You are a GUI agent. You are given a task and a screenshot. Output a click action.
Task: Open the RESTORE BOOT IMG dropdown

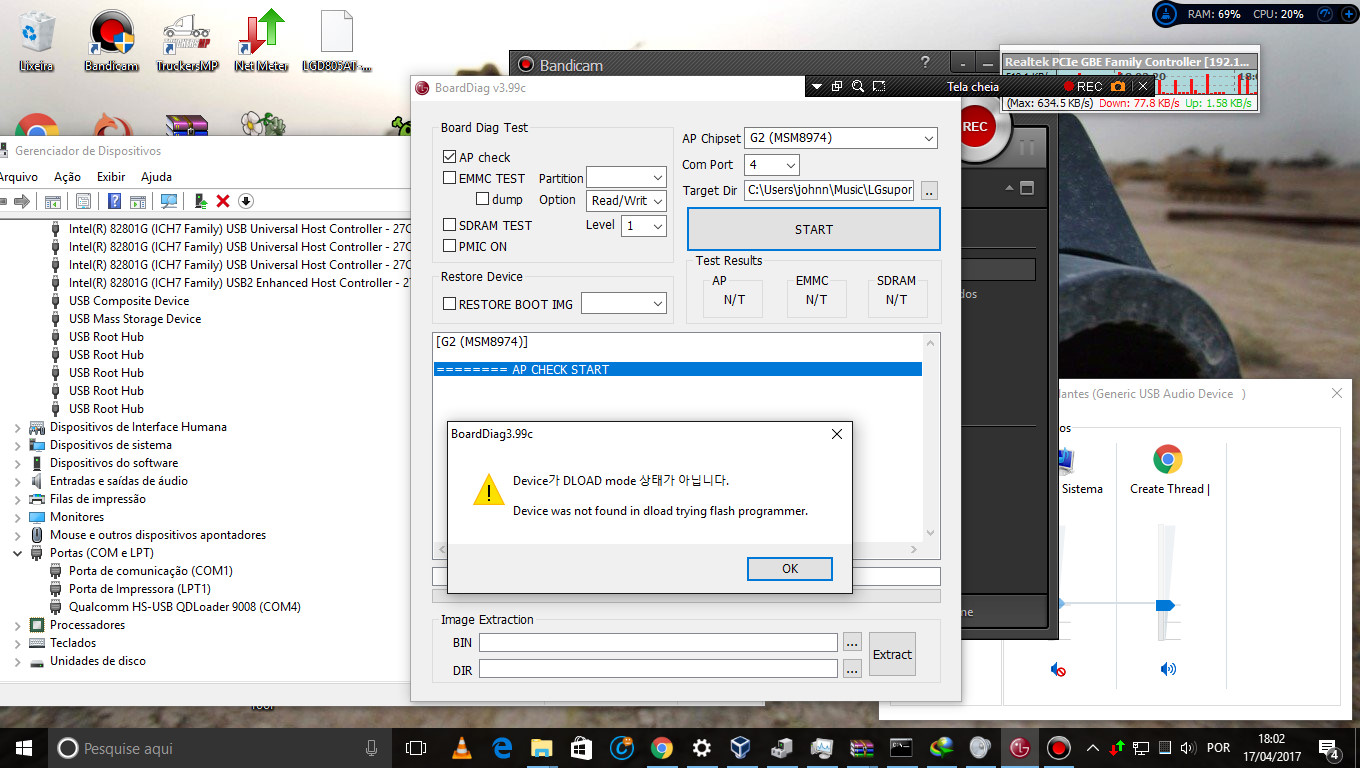(624, 303)
